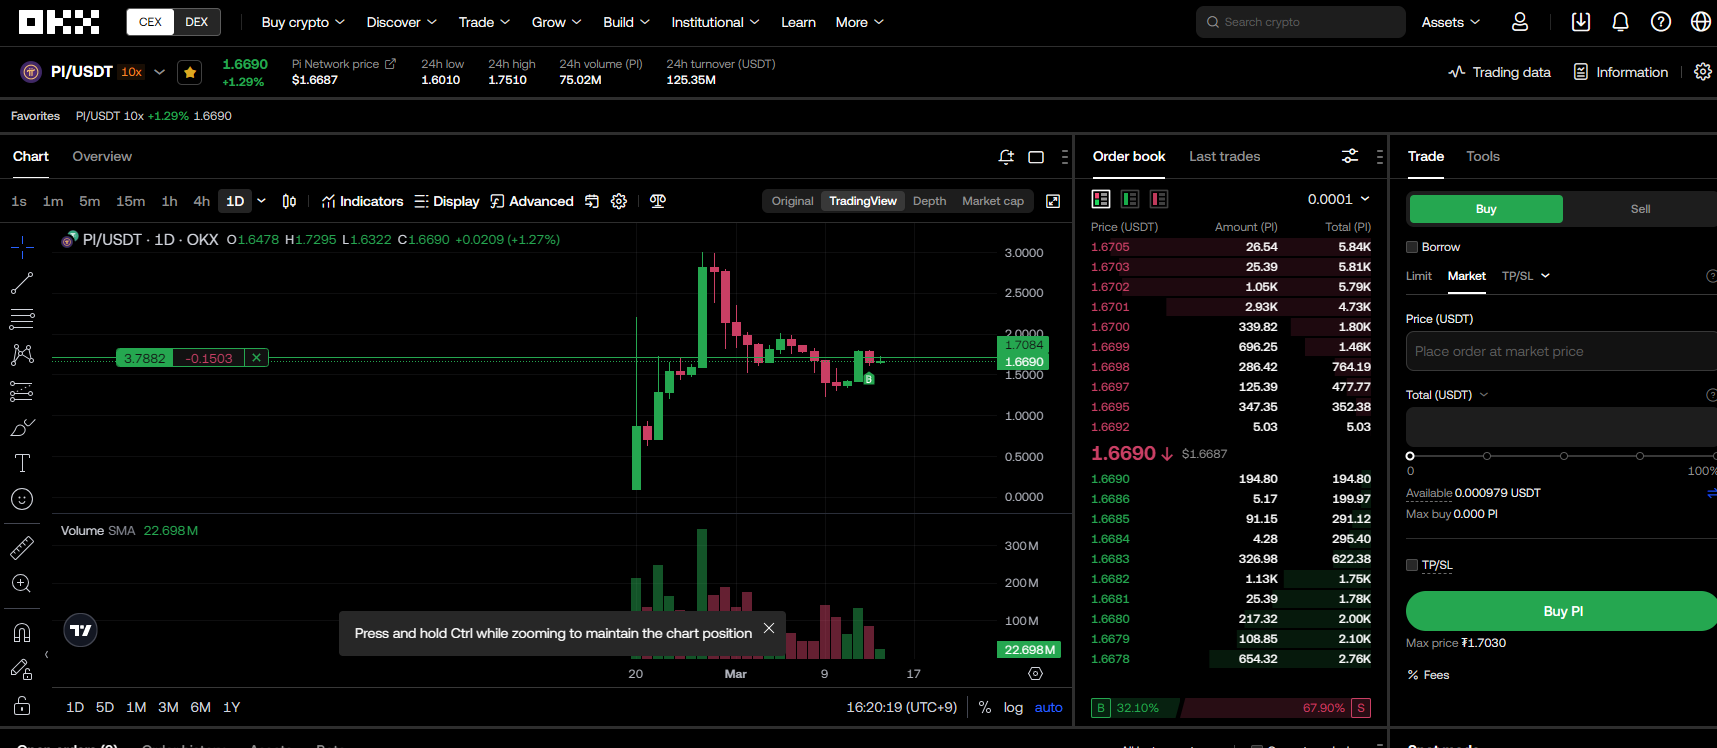The height and width of the screenshot is (748, 1717).
Task: Open the candlestick chart type icon
Action: [x=289, y=201]
